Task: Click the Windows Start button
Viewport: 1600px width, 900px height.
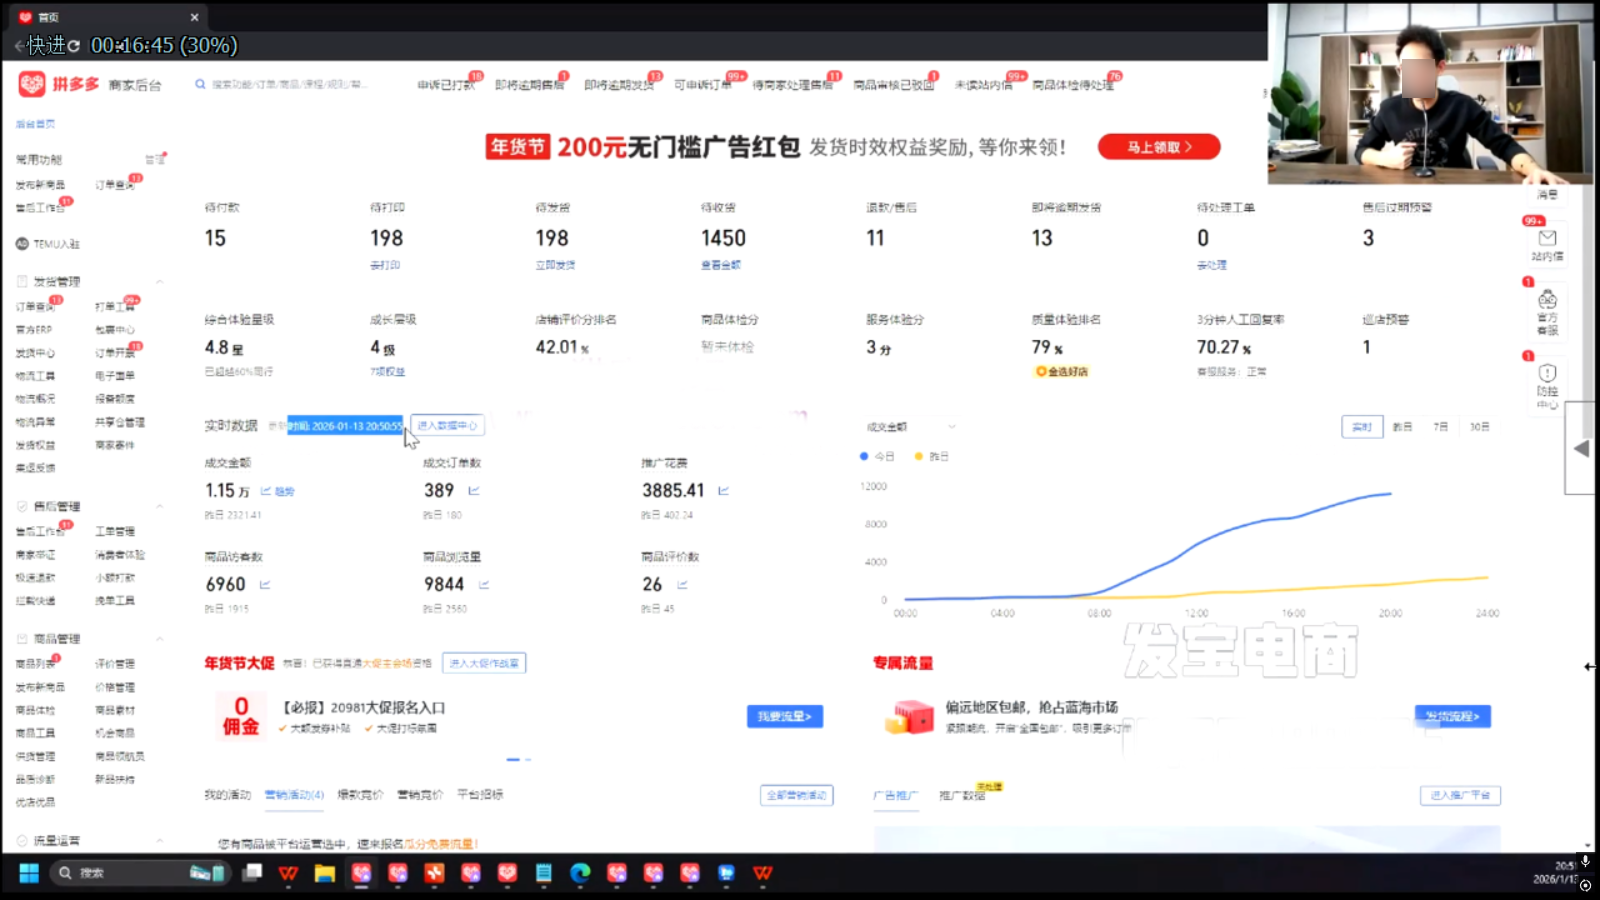Action: pos(29,873)
